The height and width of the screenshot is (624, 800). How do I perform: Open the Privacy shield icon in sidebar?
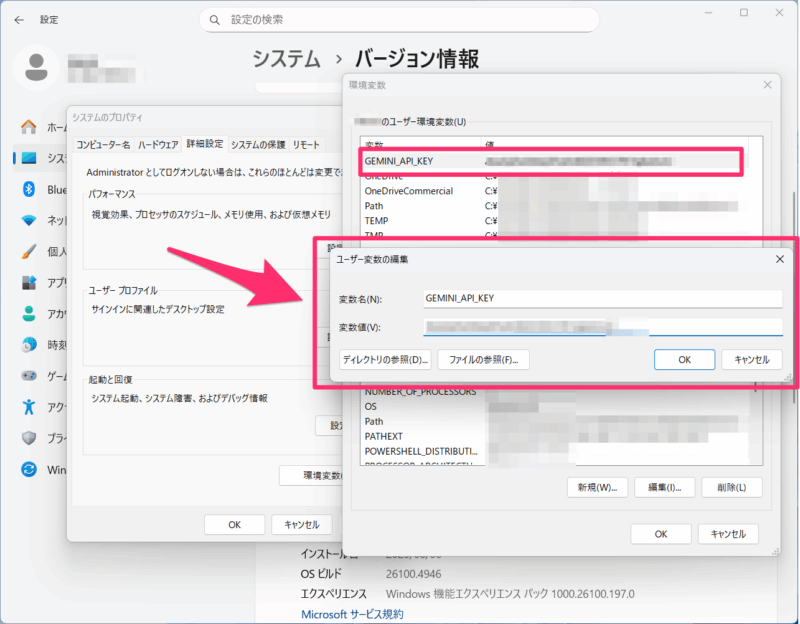[29, 438]
